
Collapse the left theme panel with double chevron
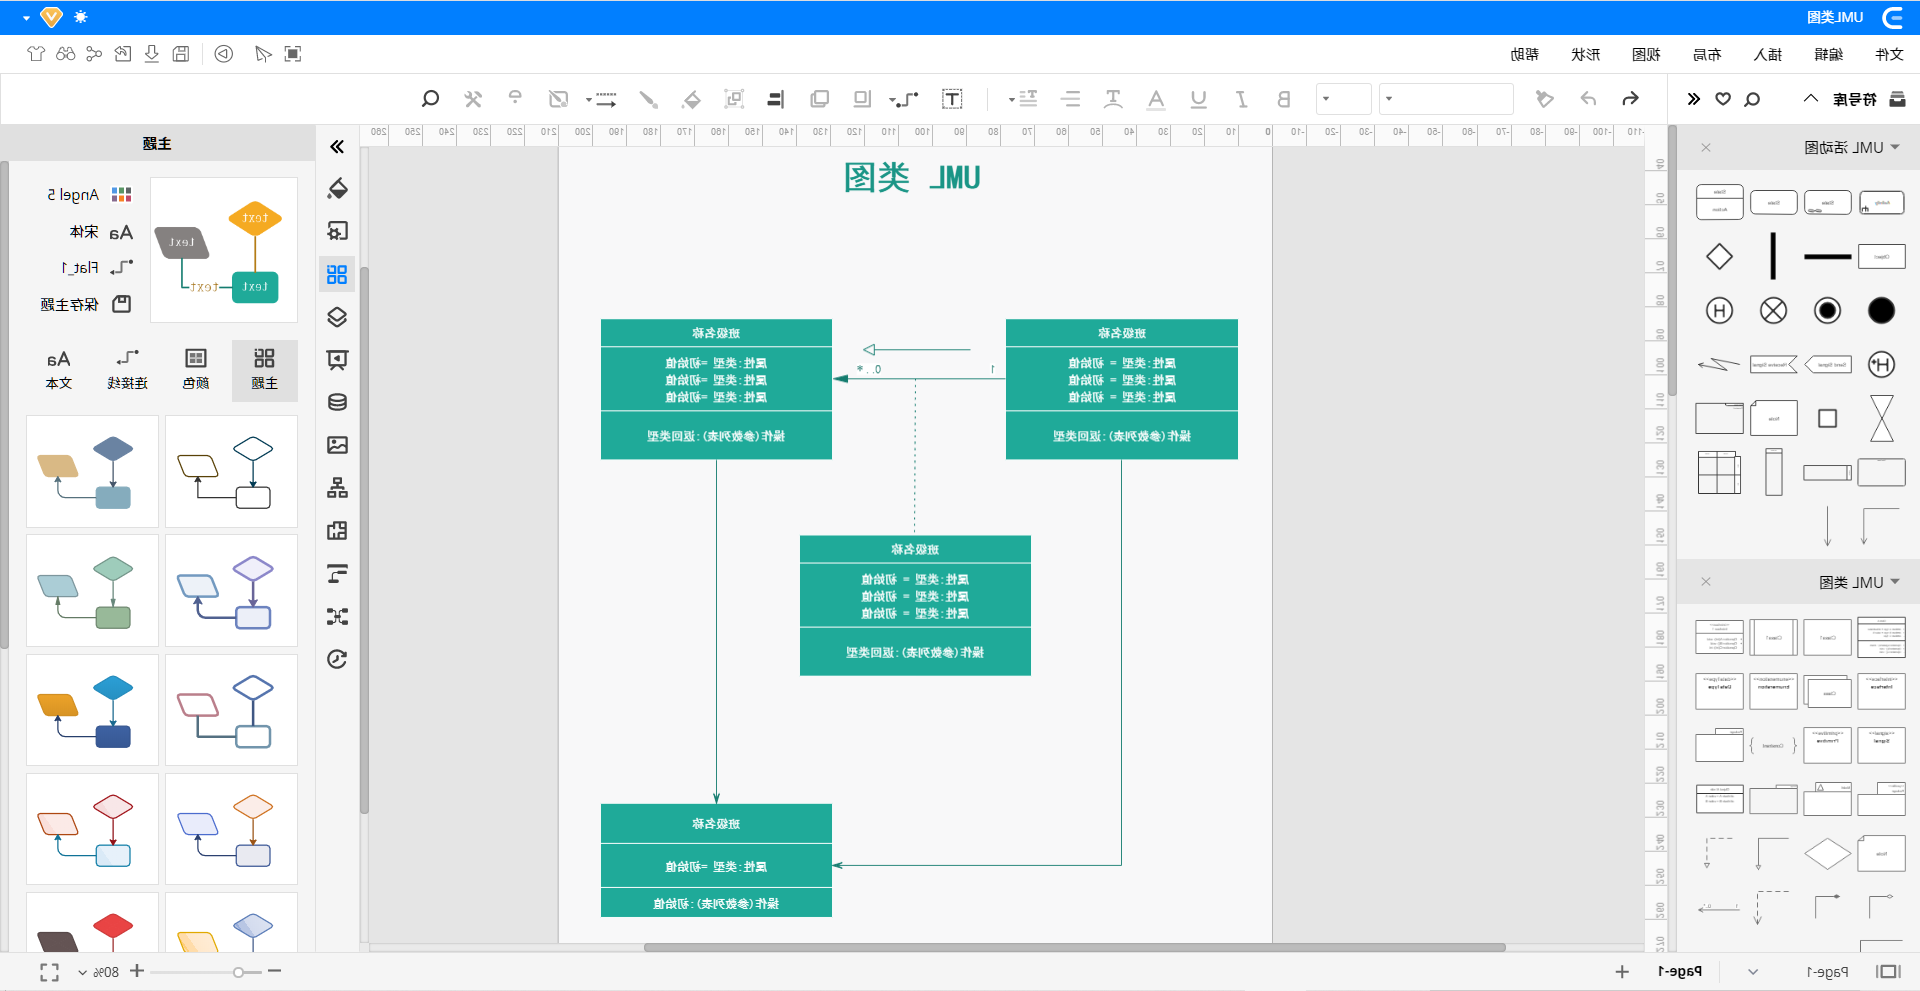tap(337, 146)
